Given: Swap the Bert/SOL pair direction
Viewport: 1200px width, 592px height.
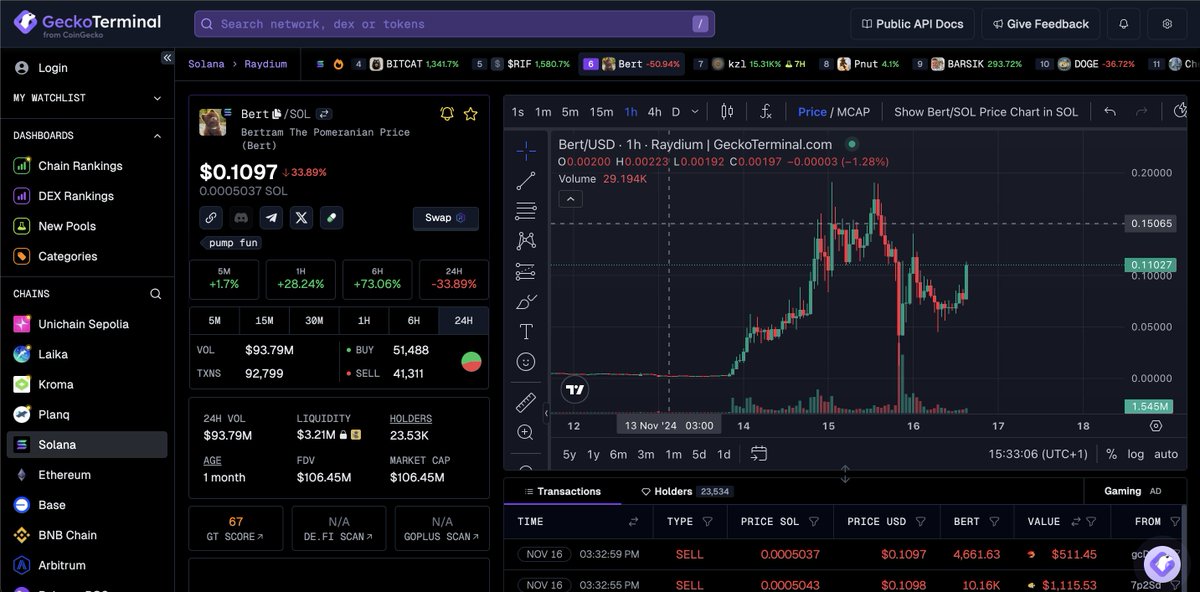Looking at the screenshot, I should 325,114.
